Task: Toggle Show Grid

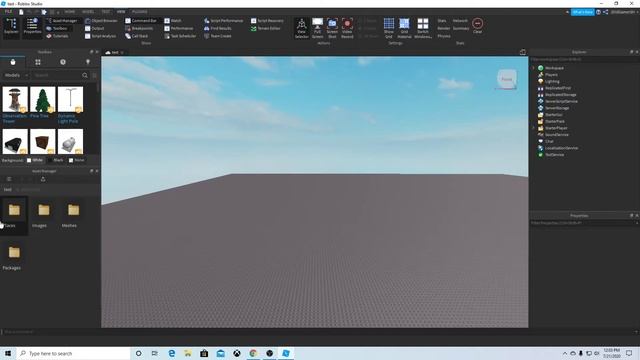Action: point(389,28)
